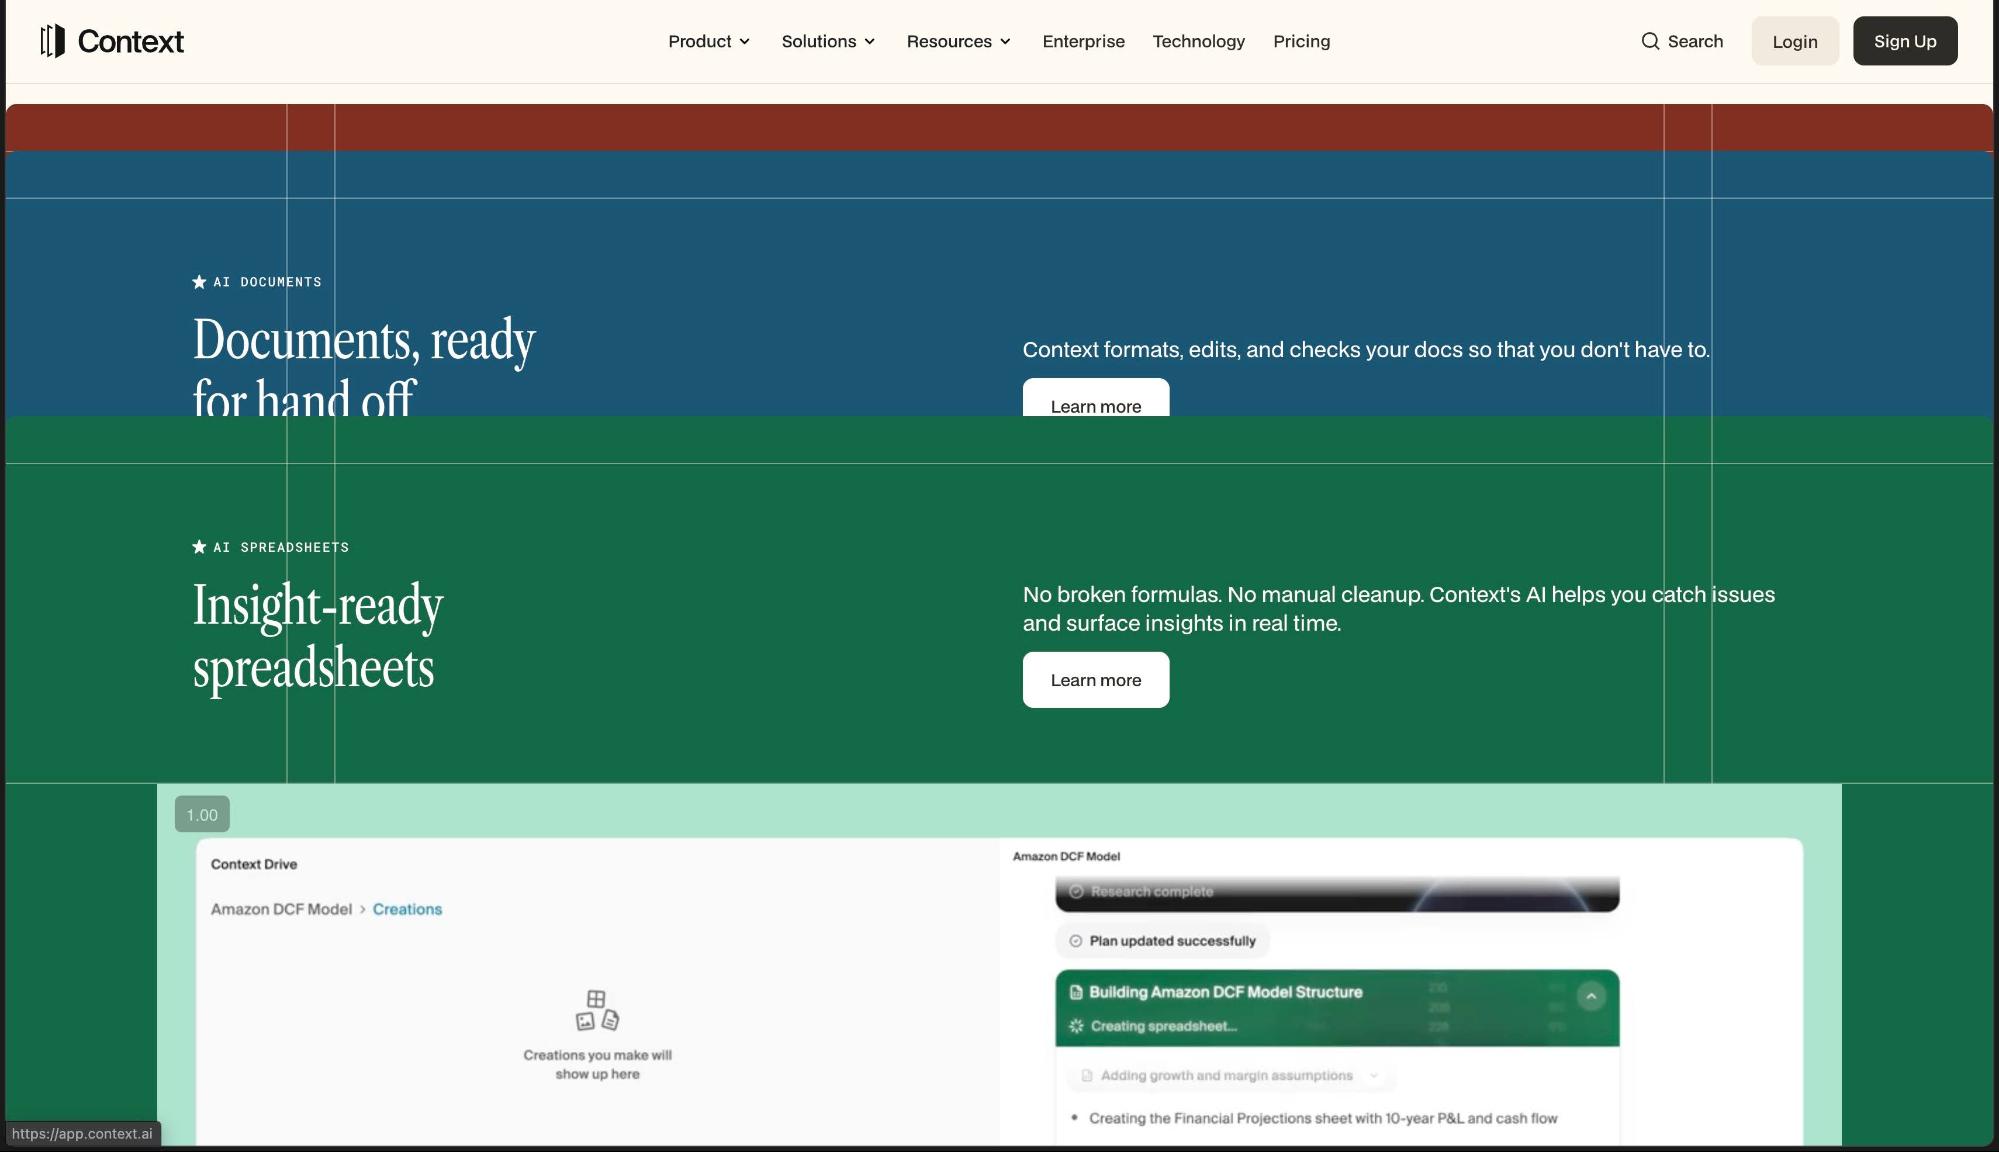Screen dimensions: 1999x1152
Task: Open the Resources dropdown
Action: point(958,41)
